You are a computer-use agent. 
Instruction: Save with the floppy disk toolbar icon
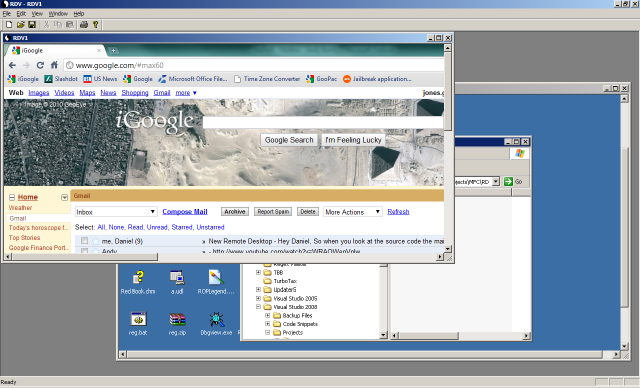[x=32, y=25]
